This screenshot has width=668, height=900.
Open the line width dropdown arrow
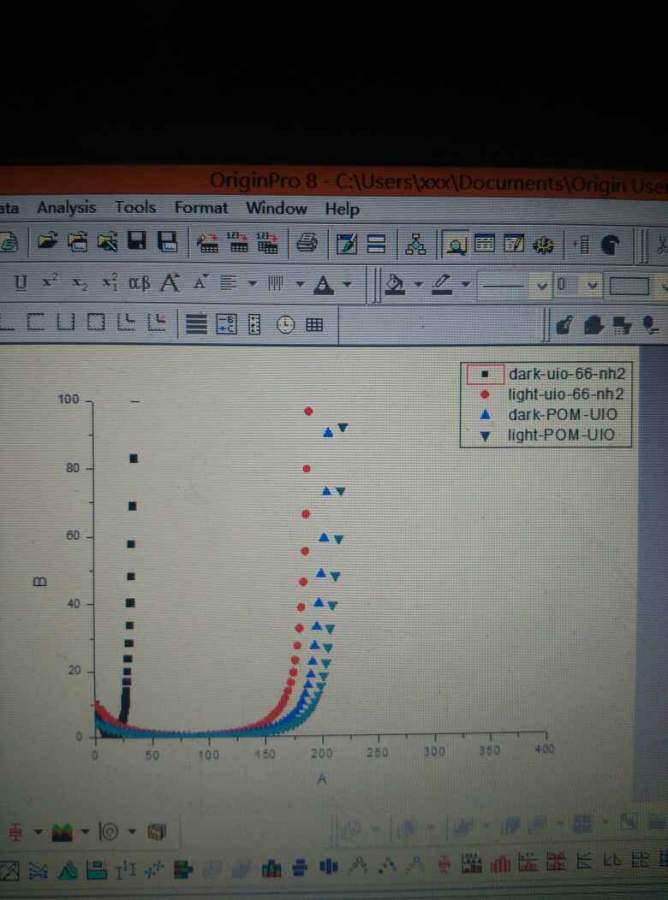point(593,285)
